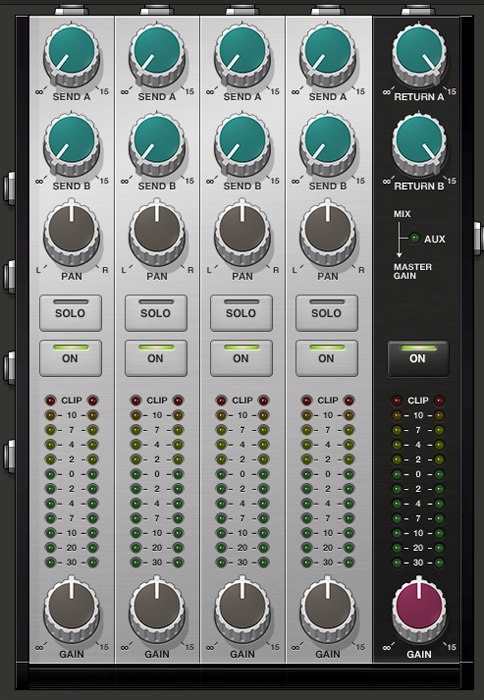Click the Send A knob on channel one
Viewport: 484px width, 700px height.
71,54
